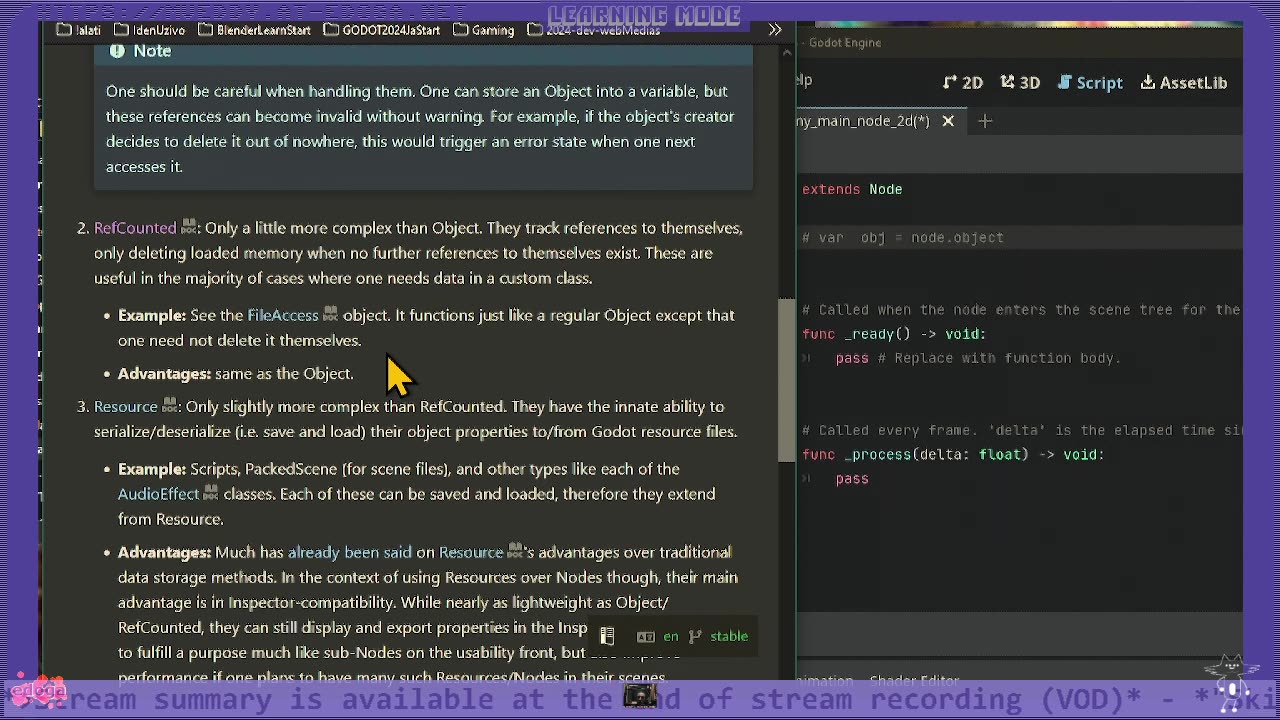Click the stream webcam thumbnail in the ticker
This screenshot has height=720, width=1280.
click(x=640, y=694)
